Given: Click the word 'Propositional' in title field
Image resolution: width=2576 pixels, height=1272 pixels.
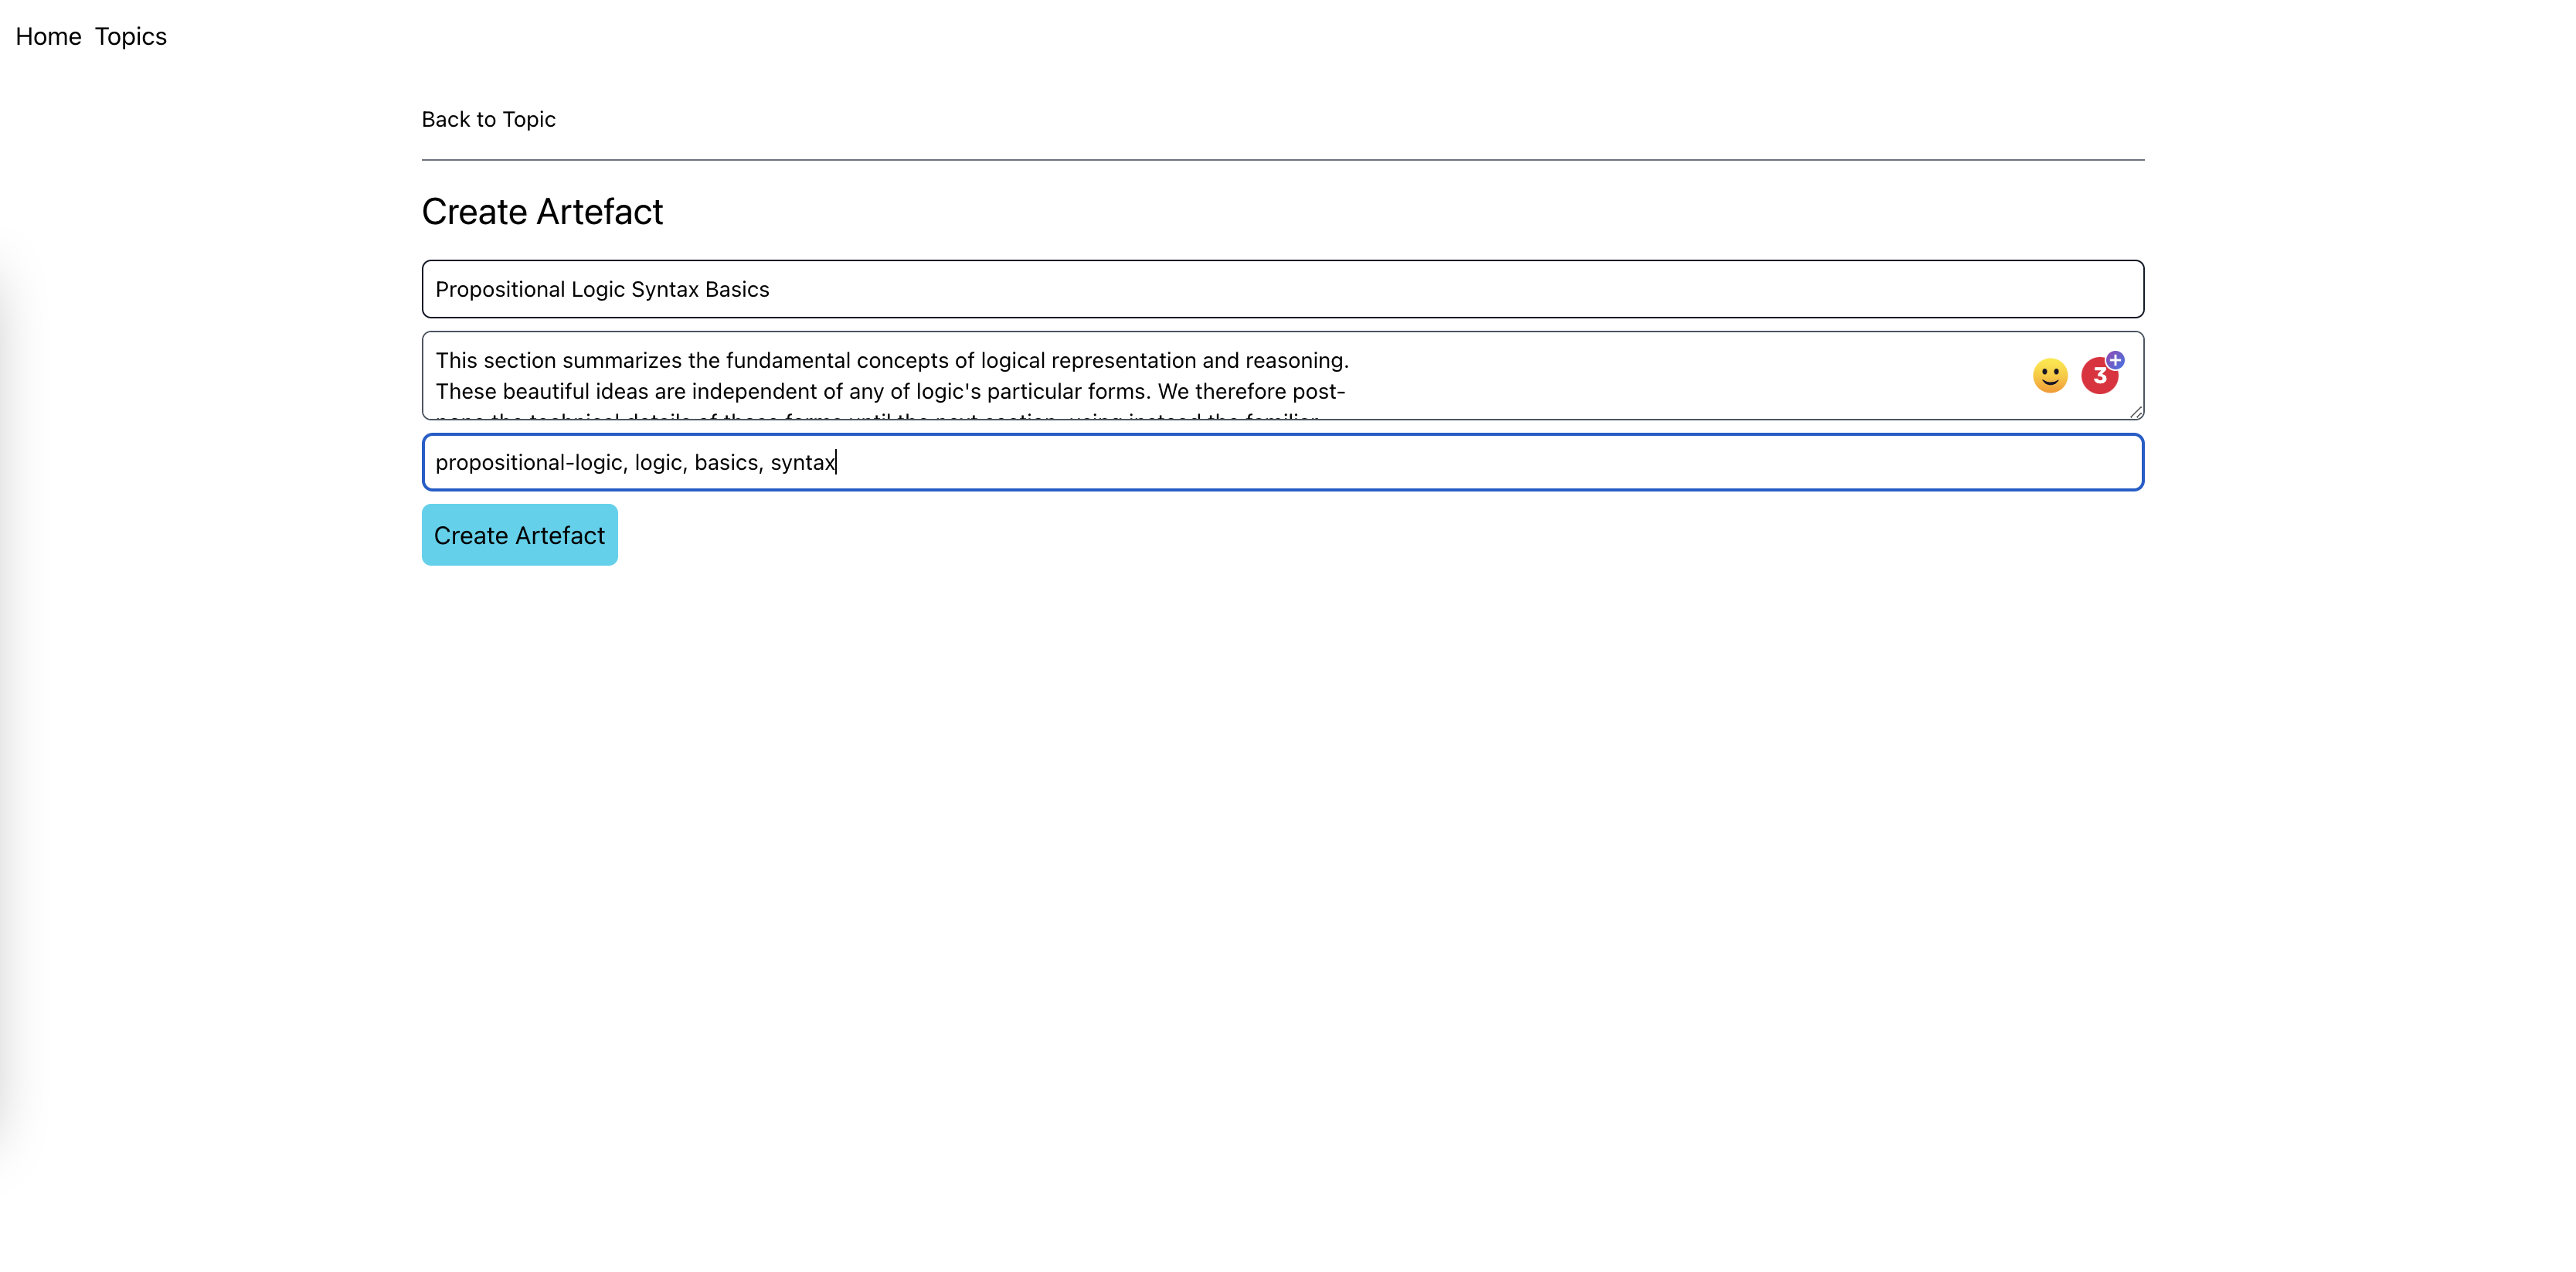Looking at the screenshot, I should pos(500,289).
